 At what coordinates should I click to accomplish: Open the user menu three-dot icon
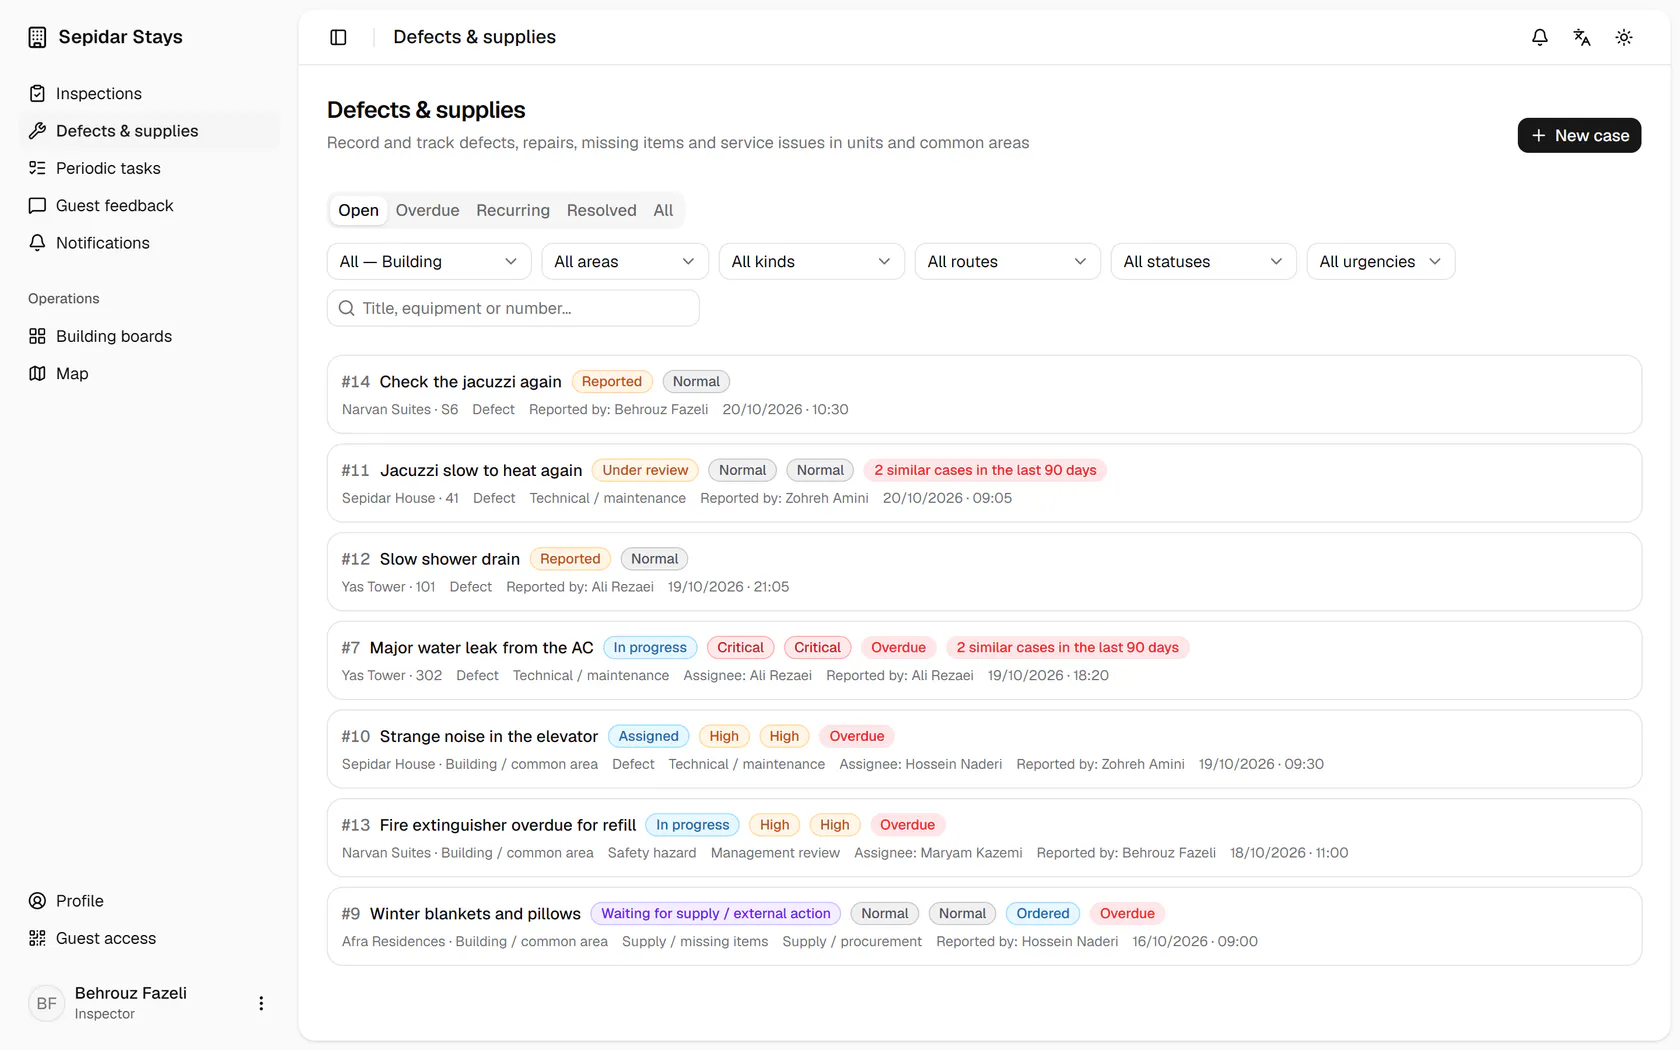(x=261, y=1003)
